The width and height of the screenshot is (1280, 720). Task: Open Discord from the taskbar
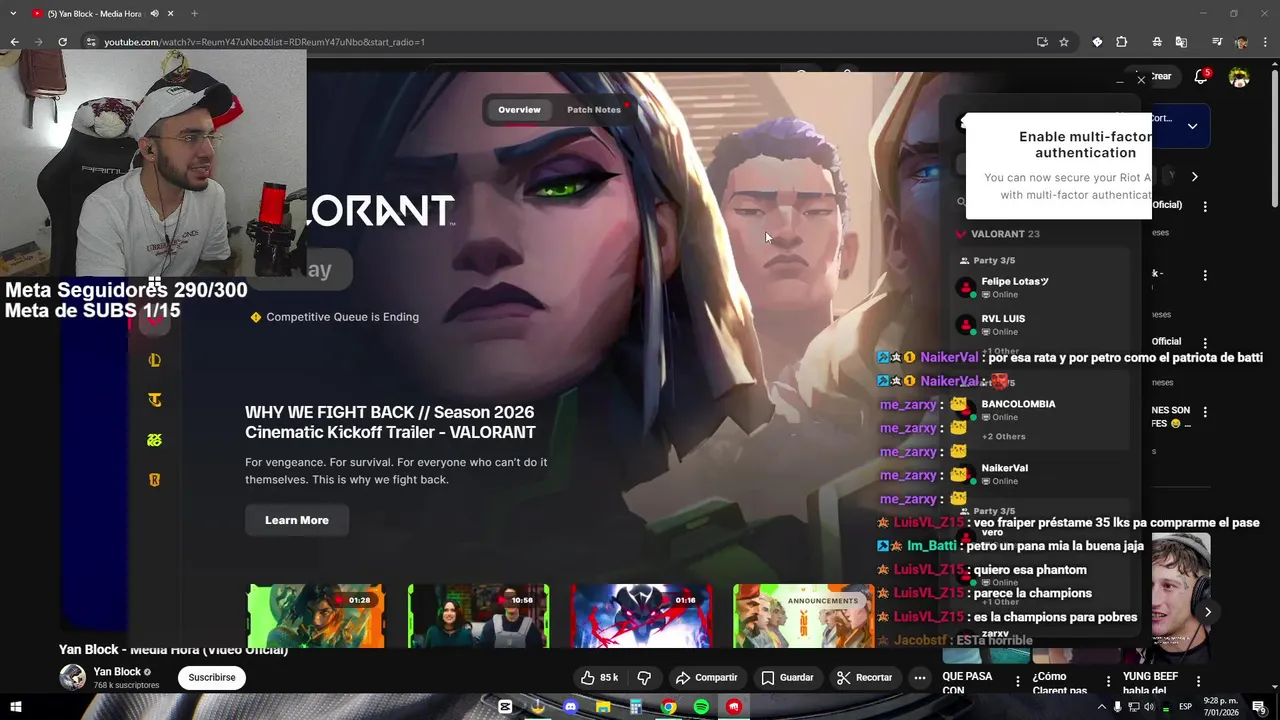pyautogui.click(x=571, y=707)
